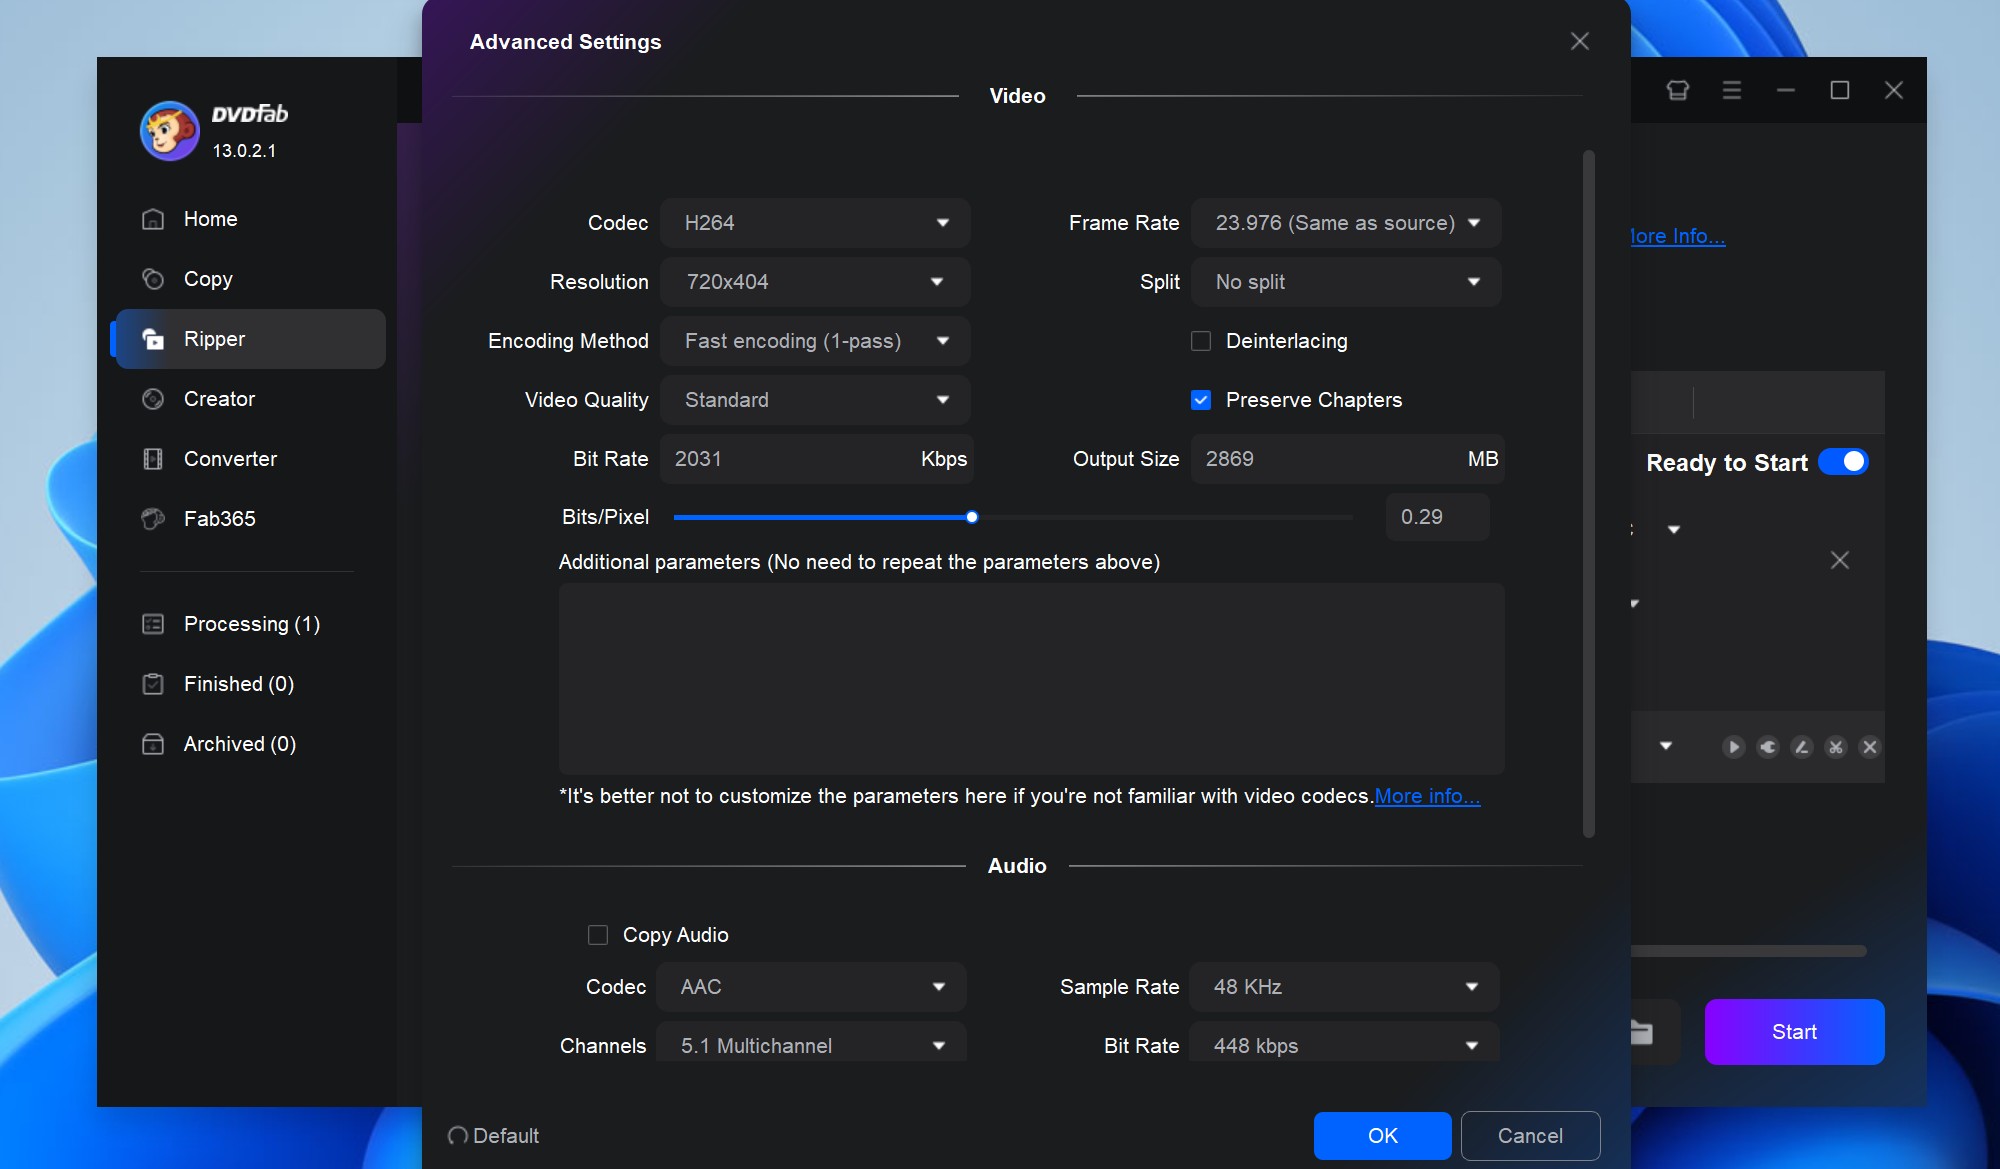Image resolution: width=2000 pixels, height=1169 pixels.
Task: Expand the Encoding Method dropdown
Action: (x=941, y=340)
